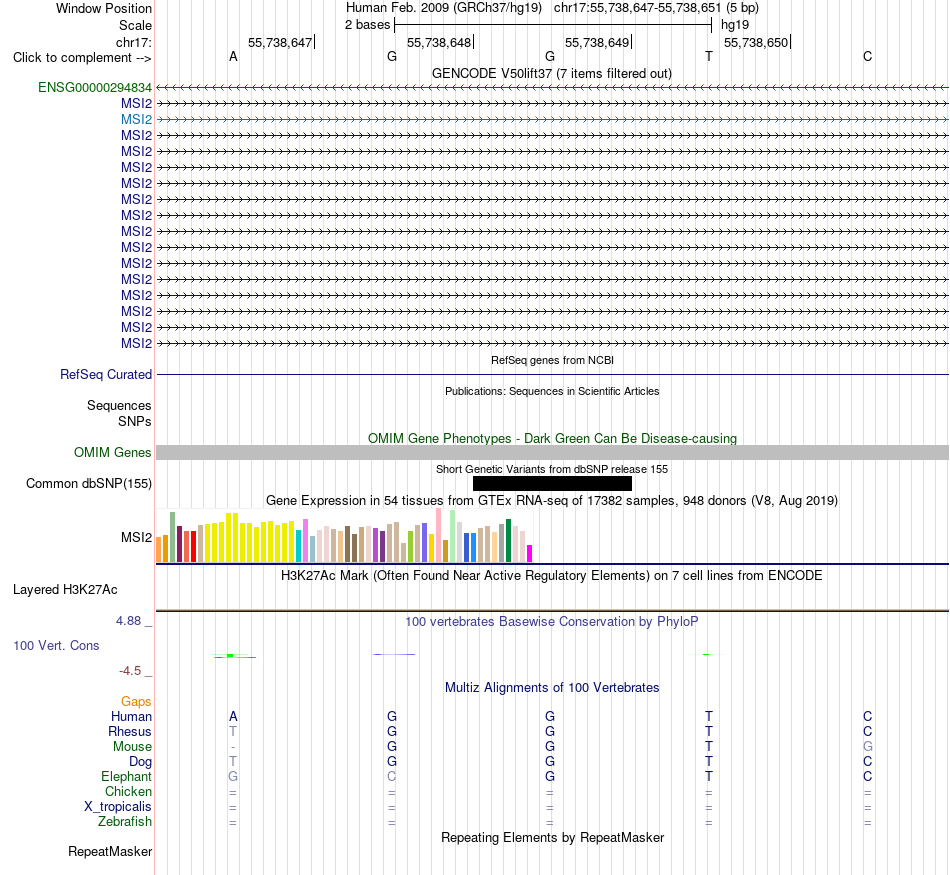The height and width of the screenshot is (875, 950).
Task: Click the Scale label
Action: (x=135, y=25)
